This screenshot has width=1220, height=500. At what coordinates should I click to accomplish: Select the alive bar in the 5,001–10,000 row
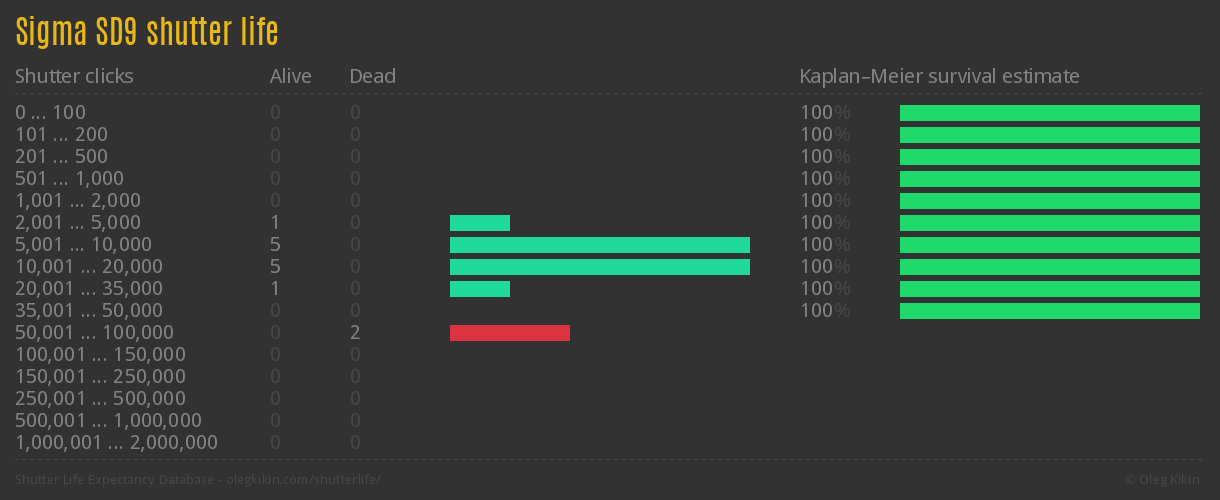click(599, 245)
